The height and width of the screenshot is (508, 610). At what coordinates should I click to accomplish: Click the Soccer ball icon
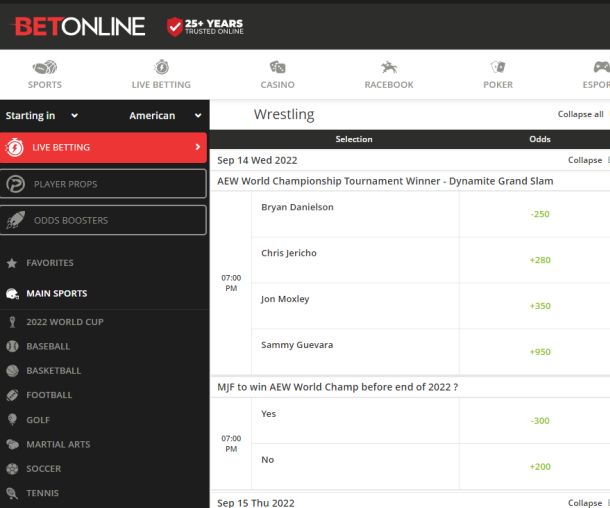coord(12,469)
